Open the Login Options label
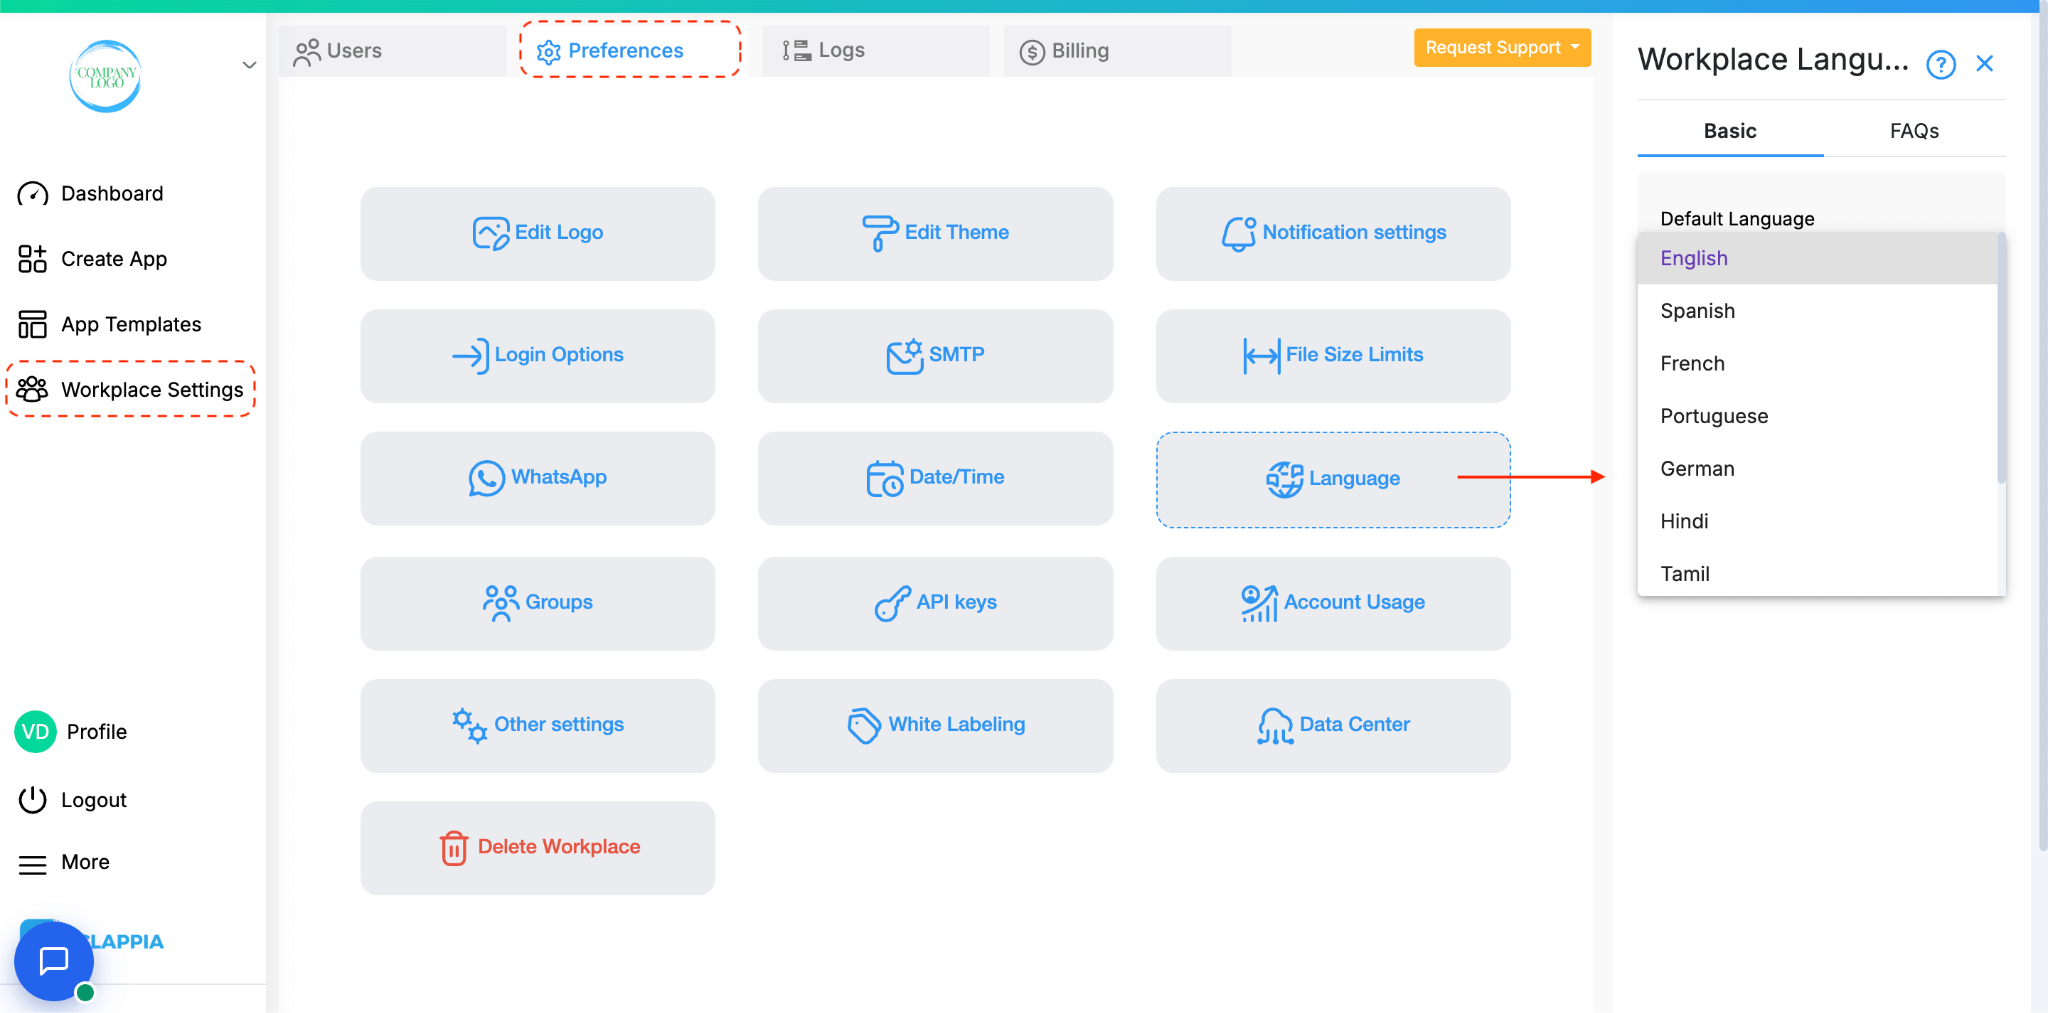This screenshot has width=2048, height=1013. pyautogui.click(x=559, y=354)
